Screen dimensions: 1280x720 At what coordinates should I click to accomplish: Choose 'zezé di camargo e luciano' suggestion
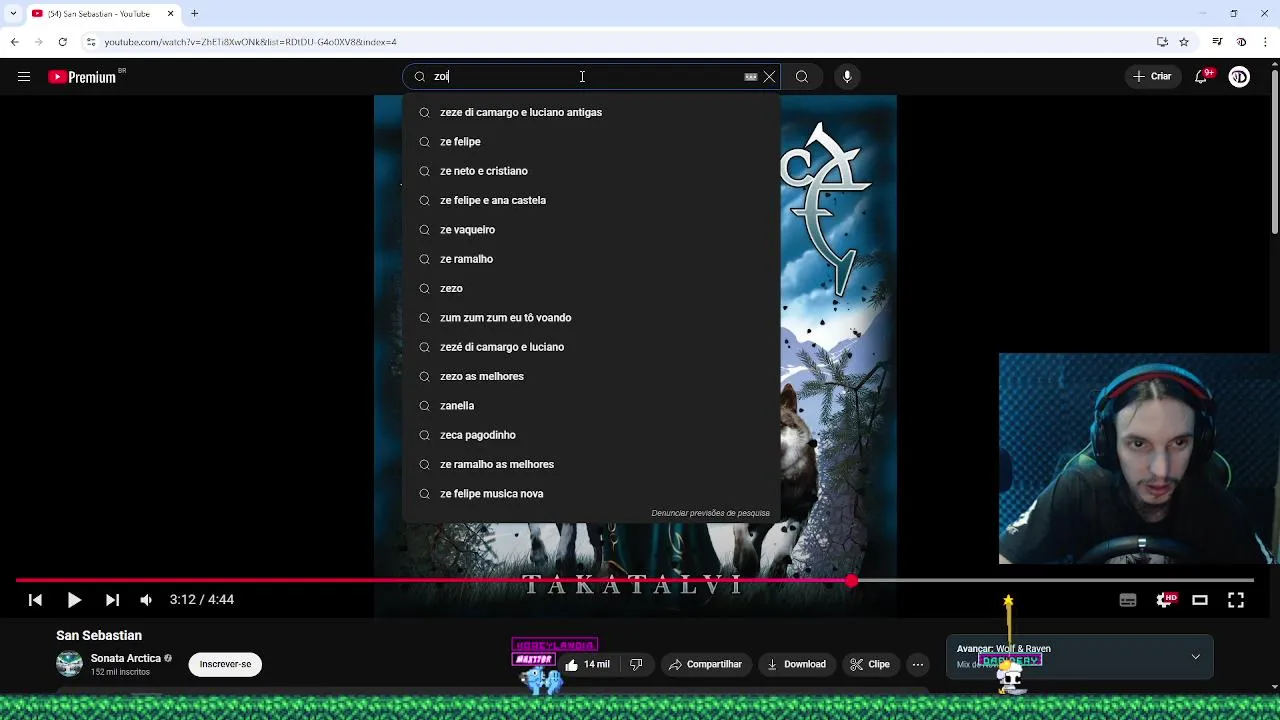tap(591, 347)
